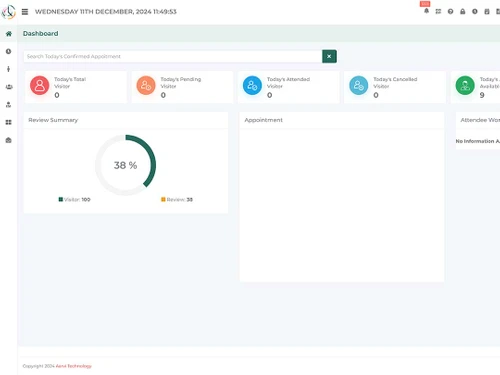500x375 pixels.
Task: Click the "Attendee Wo..." panel heading
Action: click(480, 120)
